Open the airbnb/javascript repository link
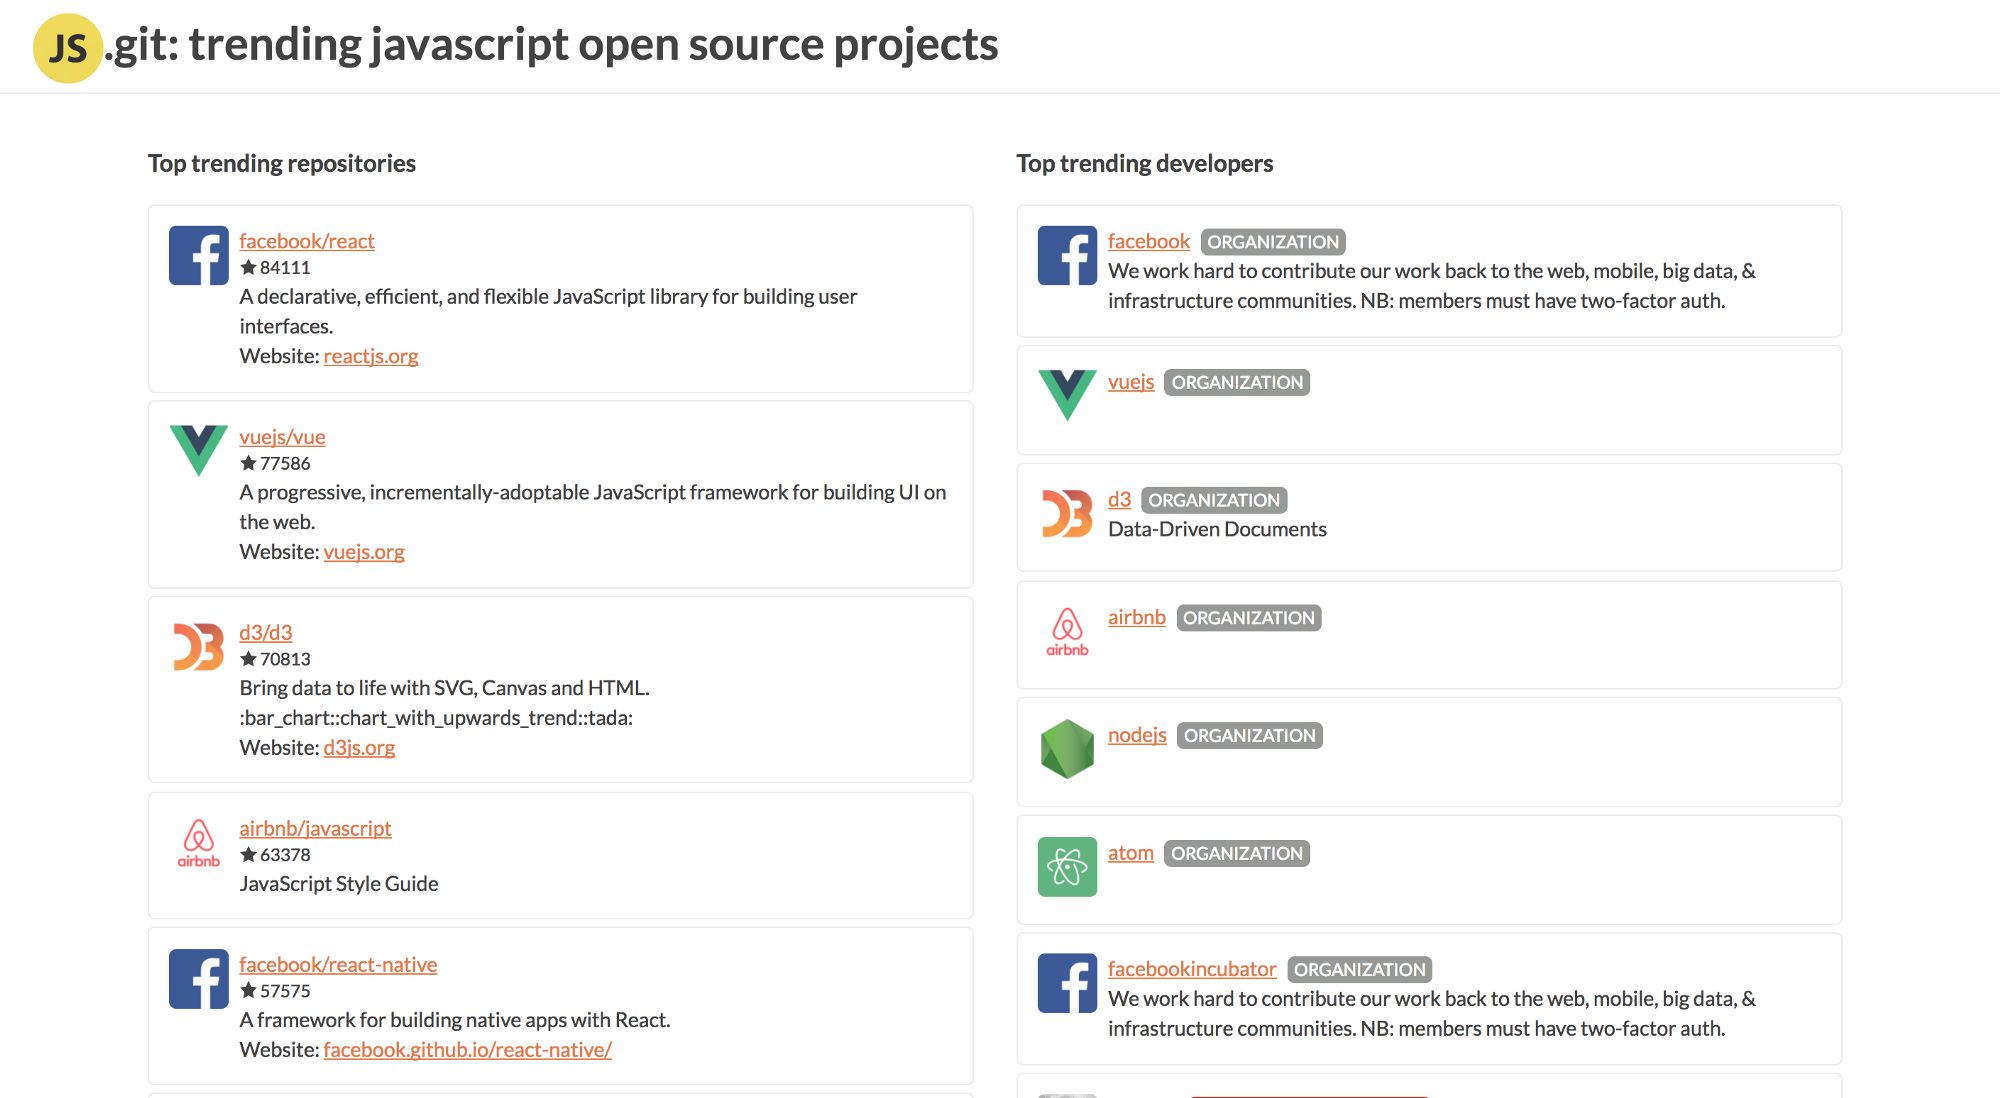The image size is (2000, 1098). [315, 829]
